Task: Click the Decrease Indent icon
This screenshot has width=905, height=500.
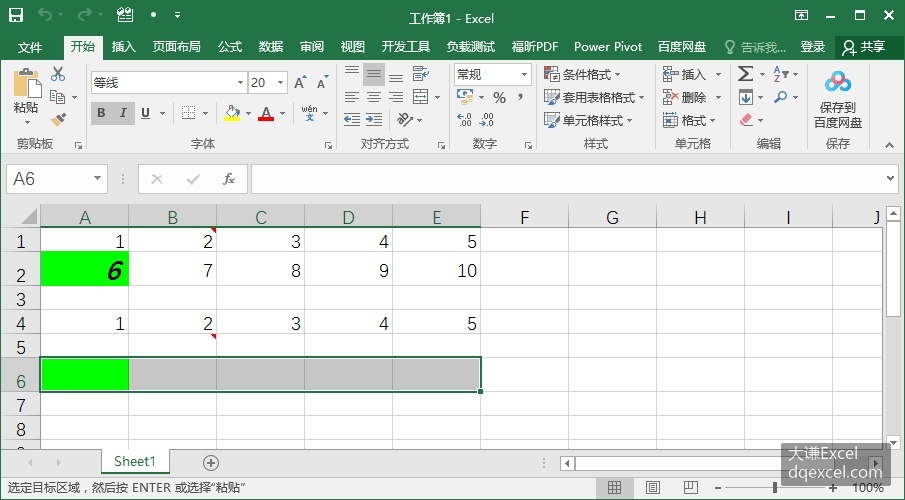Action: pos(351,120)
